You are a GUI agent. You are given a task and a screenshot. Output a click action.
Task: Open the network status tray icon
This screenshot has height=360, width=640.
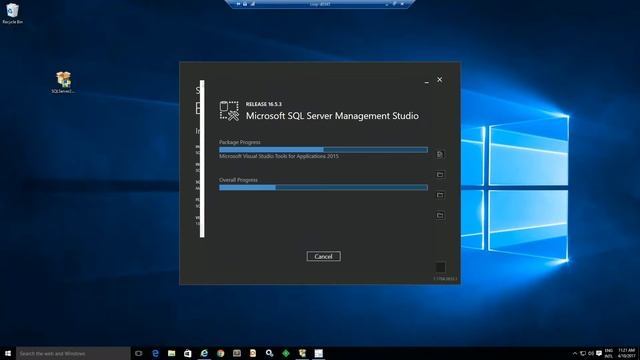[x=583, y=353]
